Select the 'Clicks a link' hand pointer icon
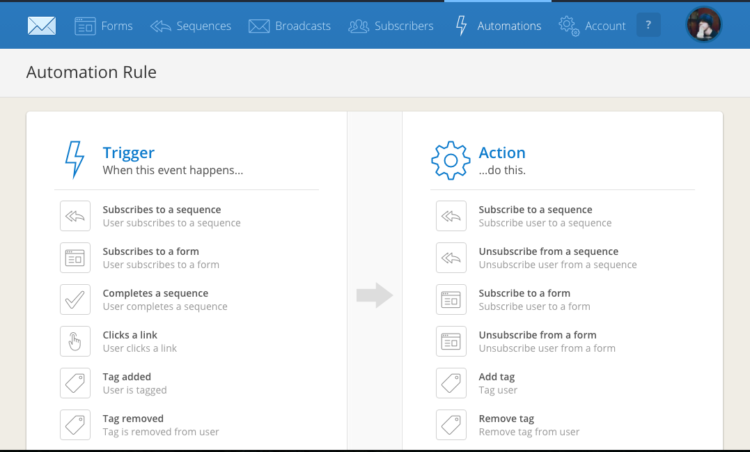The image size is (750, 452). click(75, 342)
